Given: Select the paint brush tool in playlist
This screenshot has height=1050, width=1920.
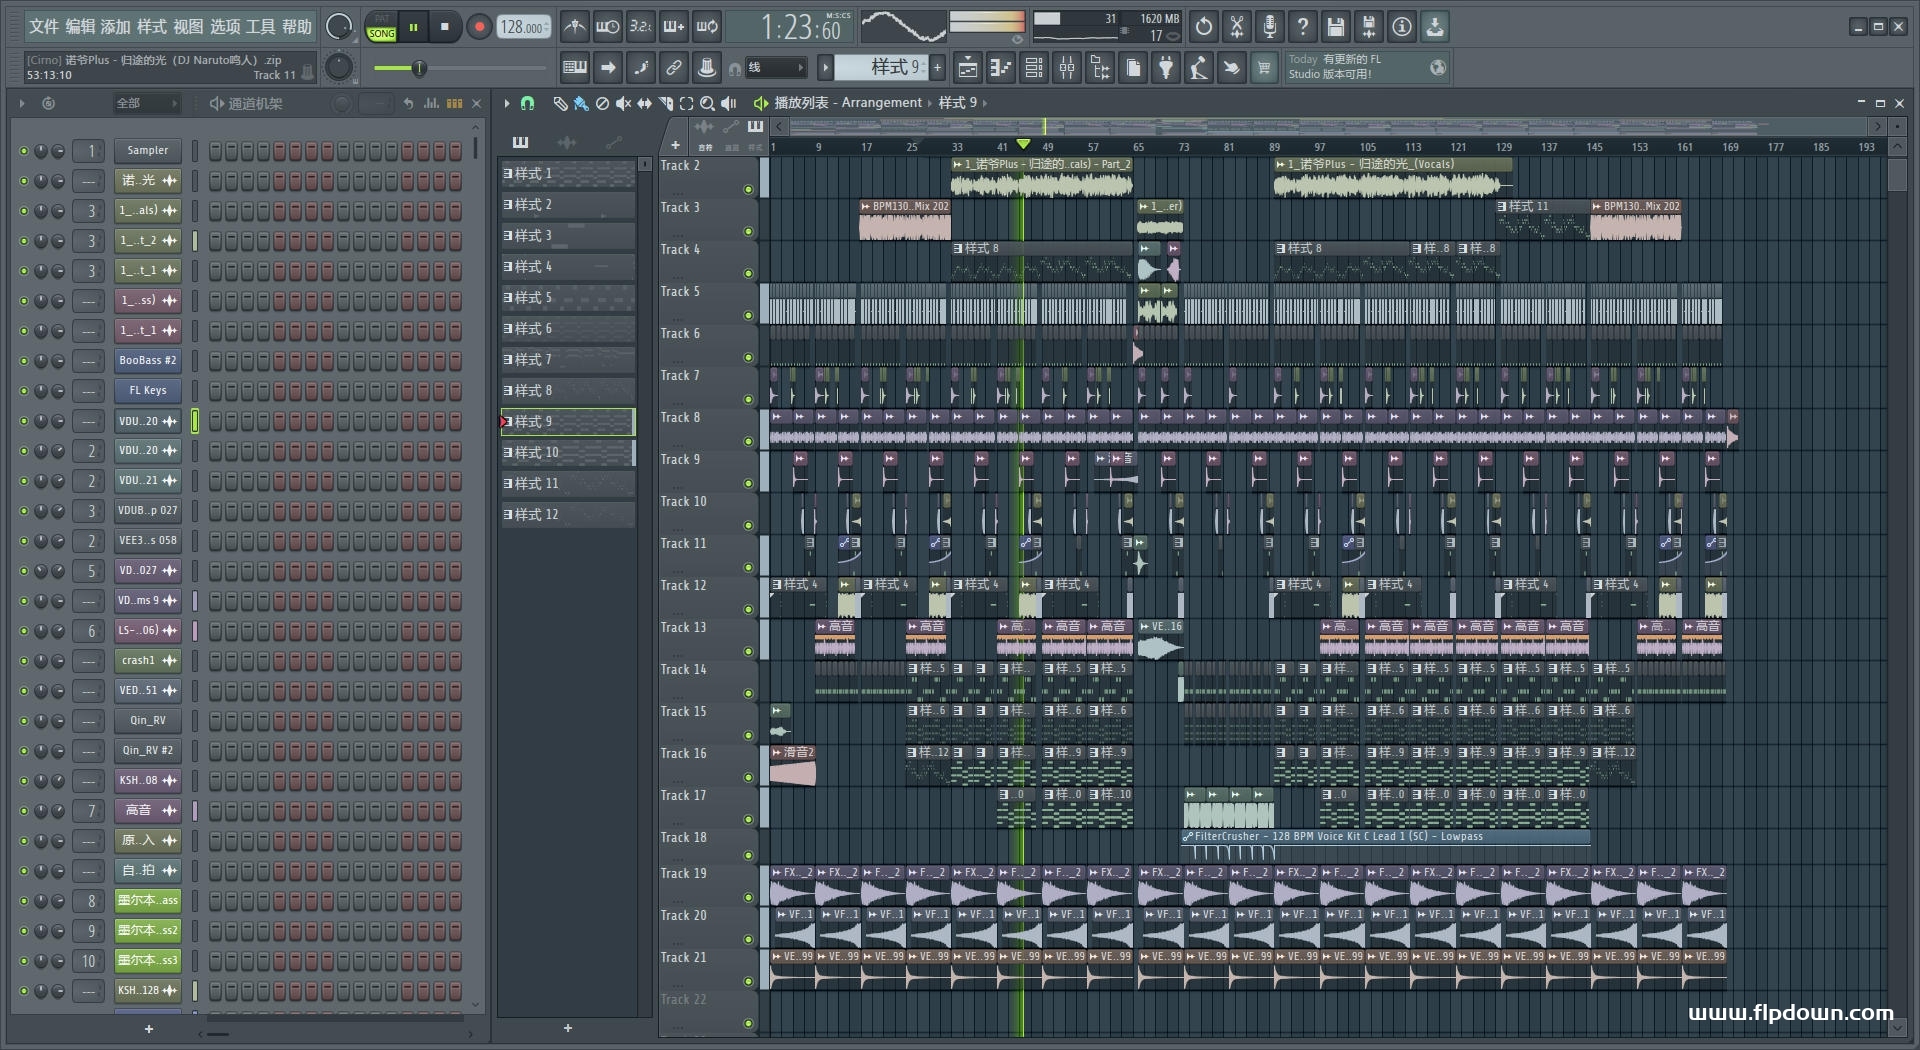Looking at the screenshot, I should (x=581, y=103).
